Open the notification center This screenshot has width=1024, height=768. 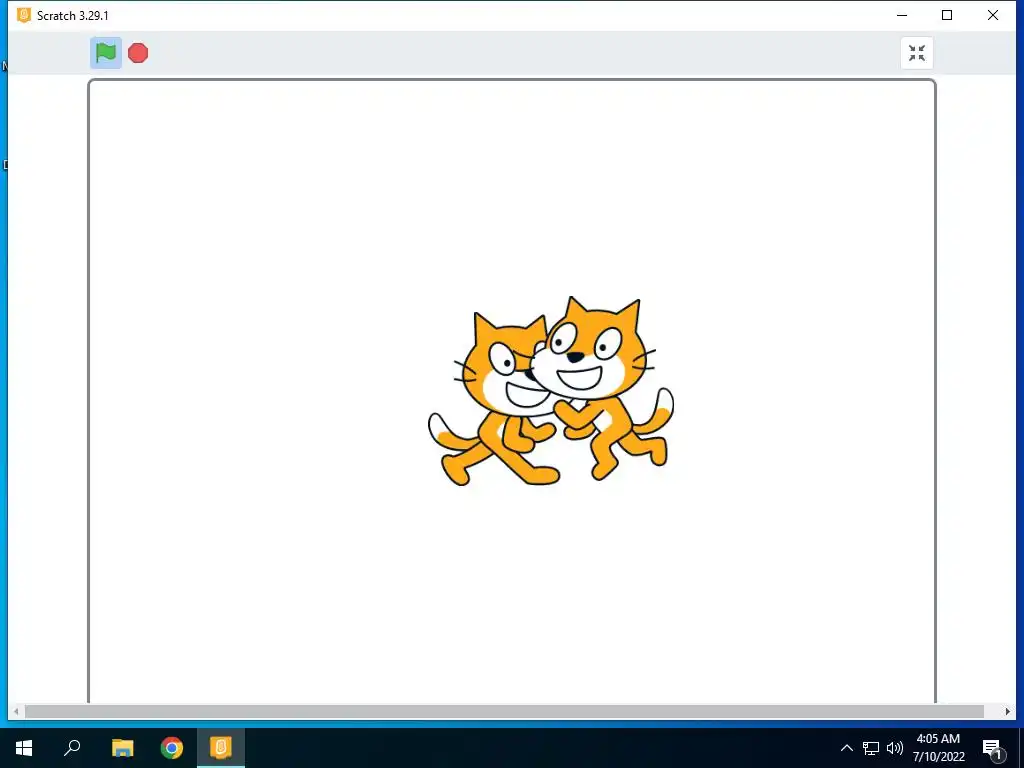click(x=992, y=748)
